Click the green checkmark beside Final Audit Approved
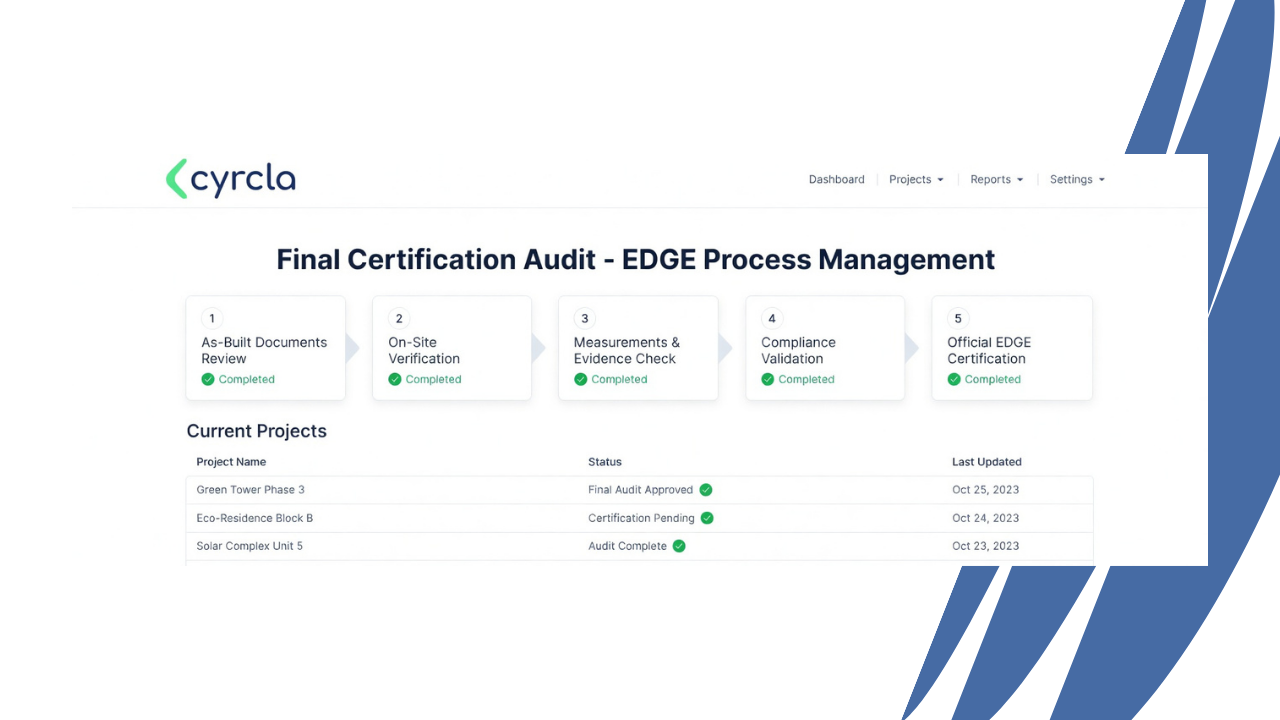Screen dimensions: 1280x720 click(x=706, y=490)
